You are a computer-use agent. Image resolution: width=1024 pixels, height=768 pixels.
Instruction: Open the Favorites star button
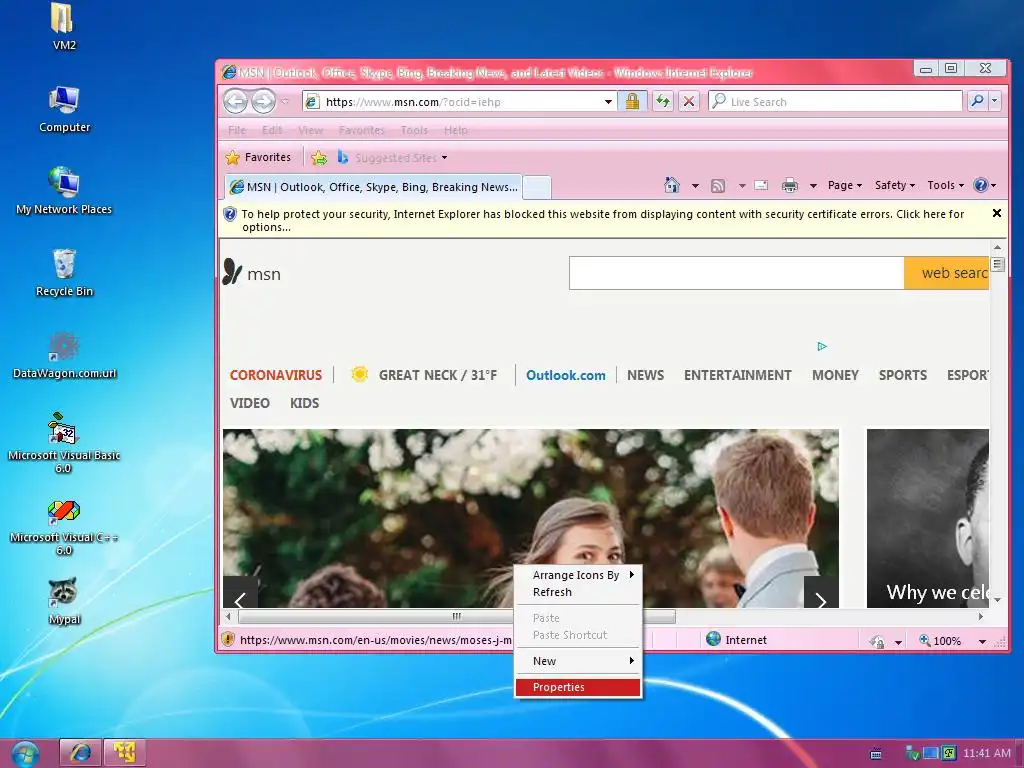[x=259, y=157]
